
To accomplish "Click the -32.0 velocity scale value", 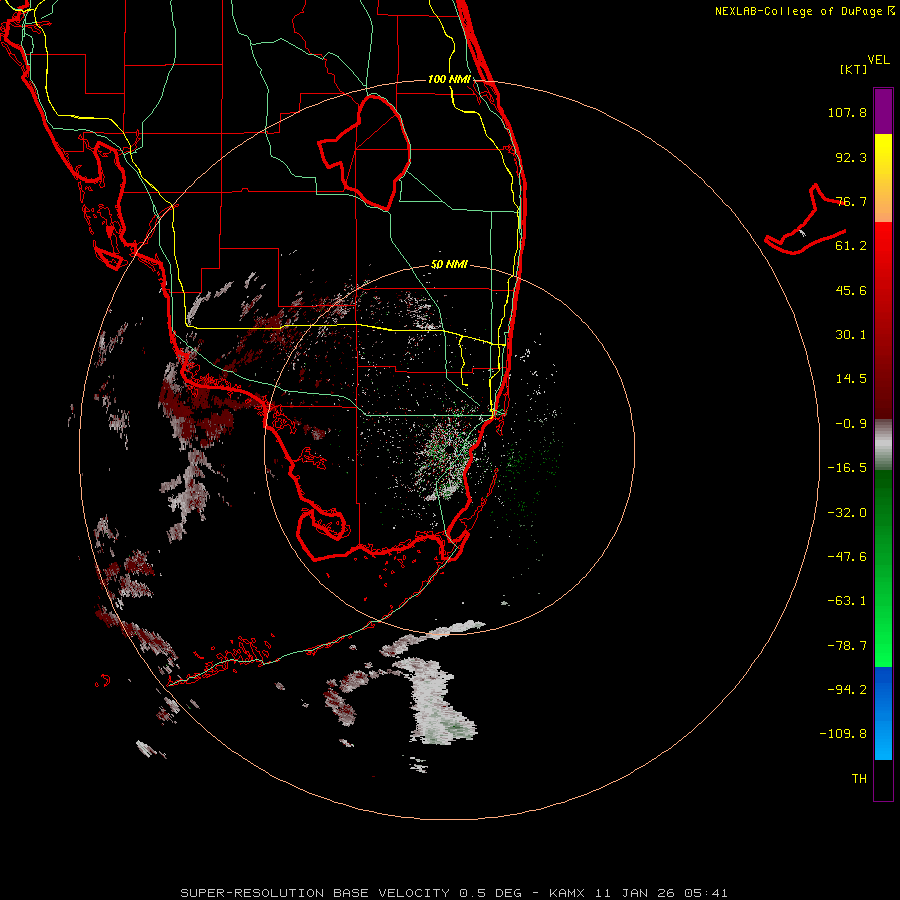I will [847, 513].
